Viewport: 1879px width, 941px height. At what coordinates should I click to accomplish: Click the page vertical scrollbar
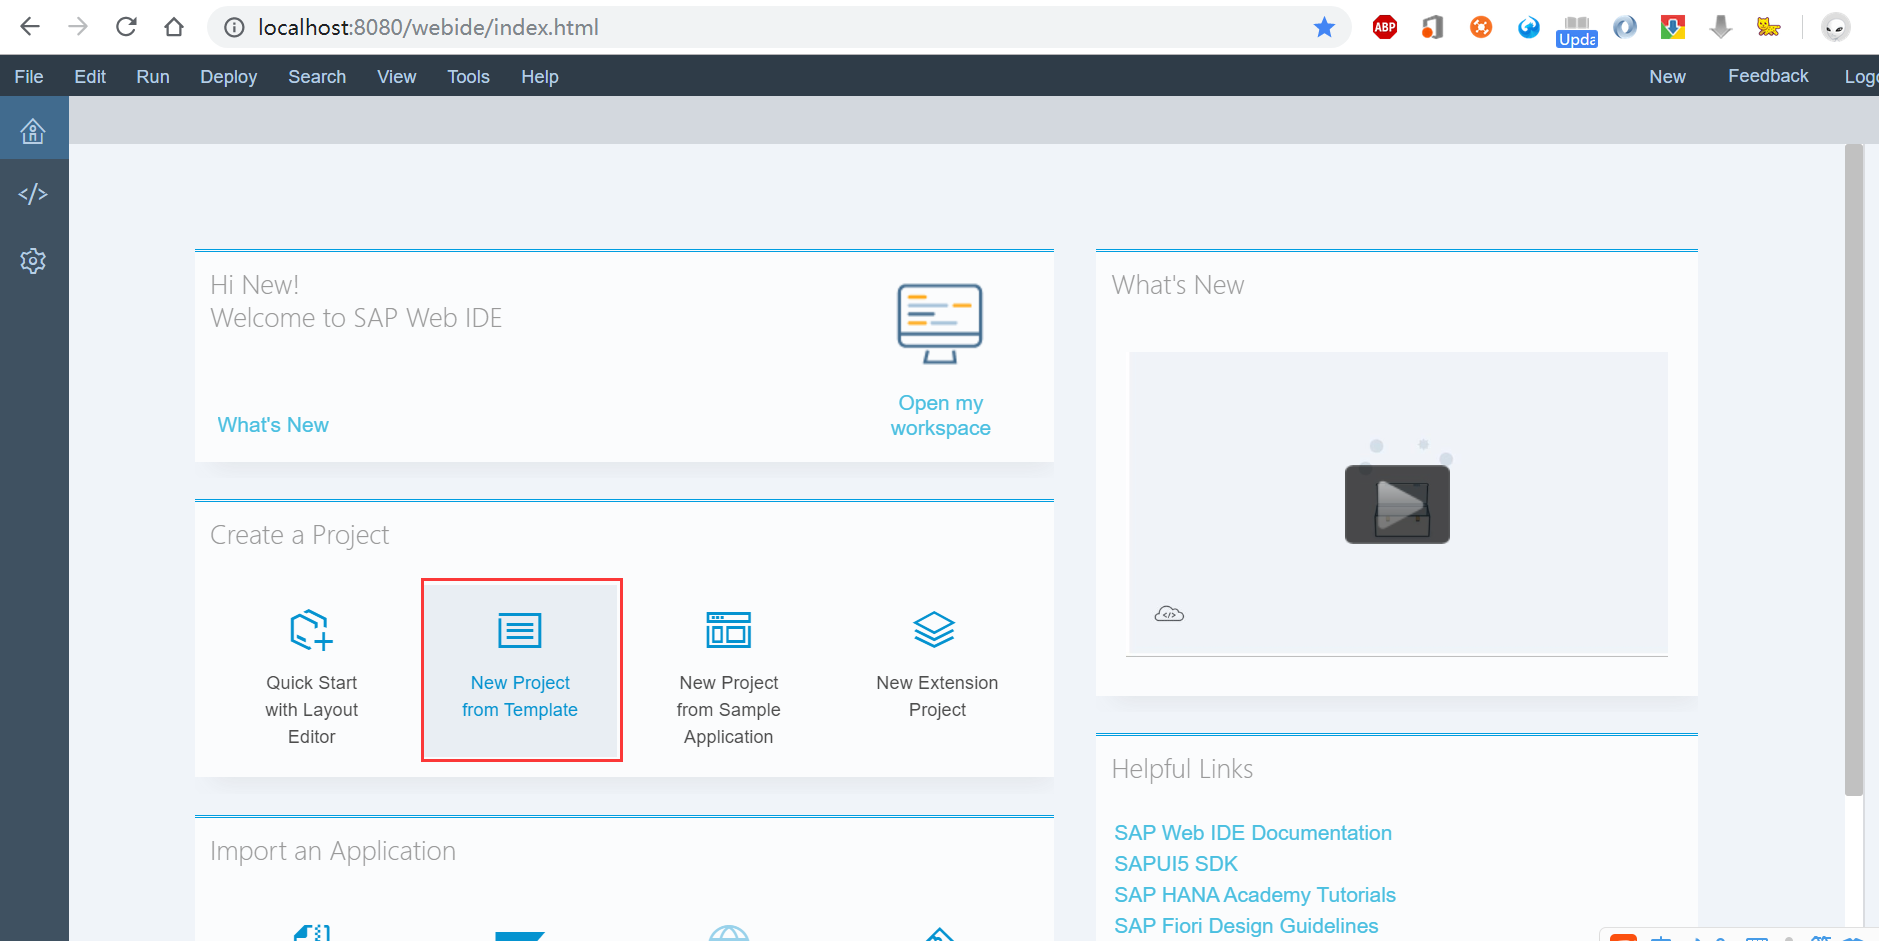point(1853,470)
